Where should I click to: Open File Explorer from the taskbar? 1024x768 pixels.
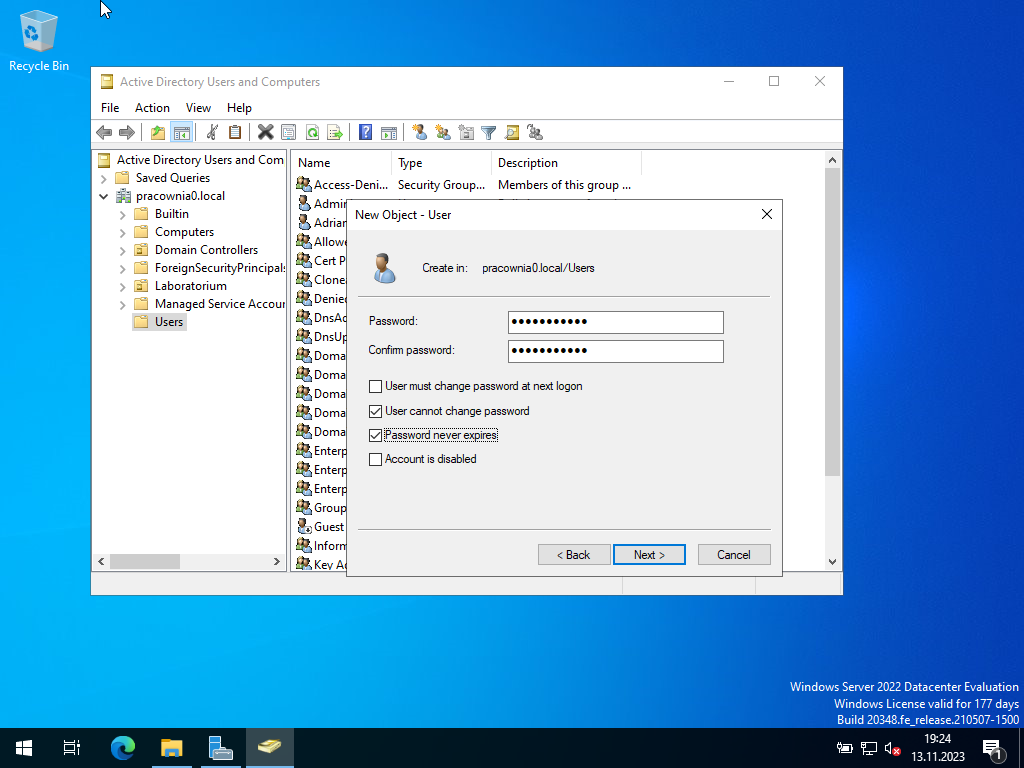pyautogui.click(x=172, y=747)
